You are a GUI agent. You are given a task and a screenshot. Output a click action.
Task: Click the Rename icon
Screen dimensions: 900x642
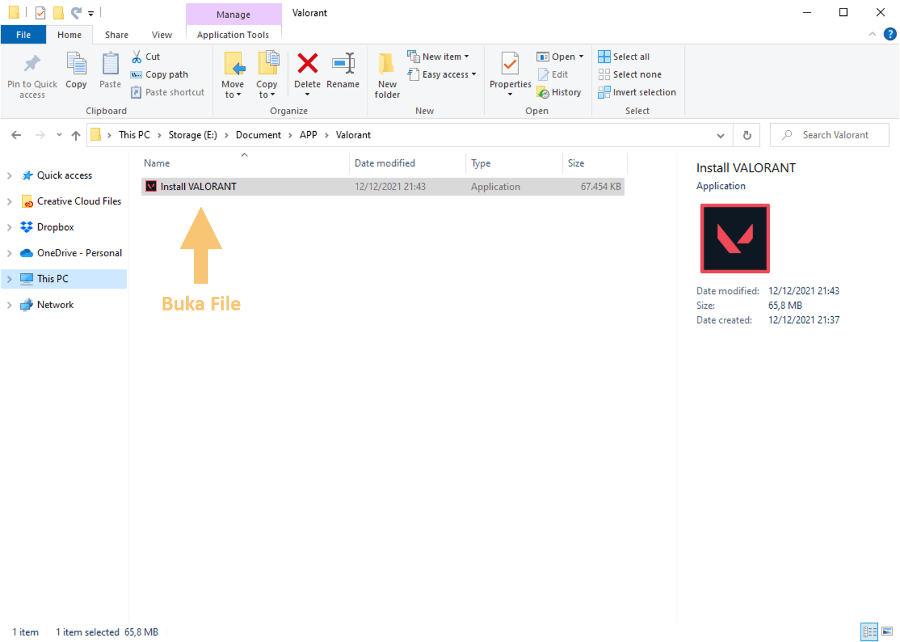pyautogui.click(x=343, y=63)
